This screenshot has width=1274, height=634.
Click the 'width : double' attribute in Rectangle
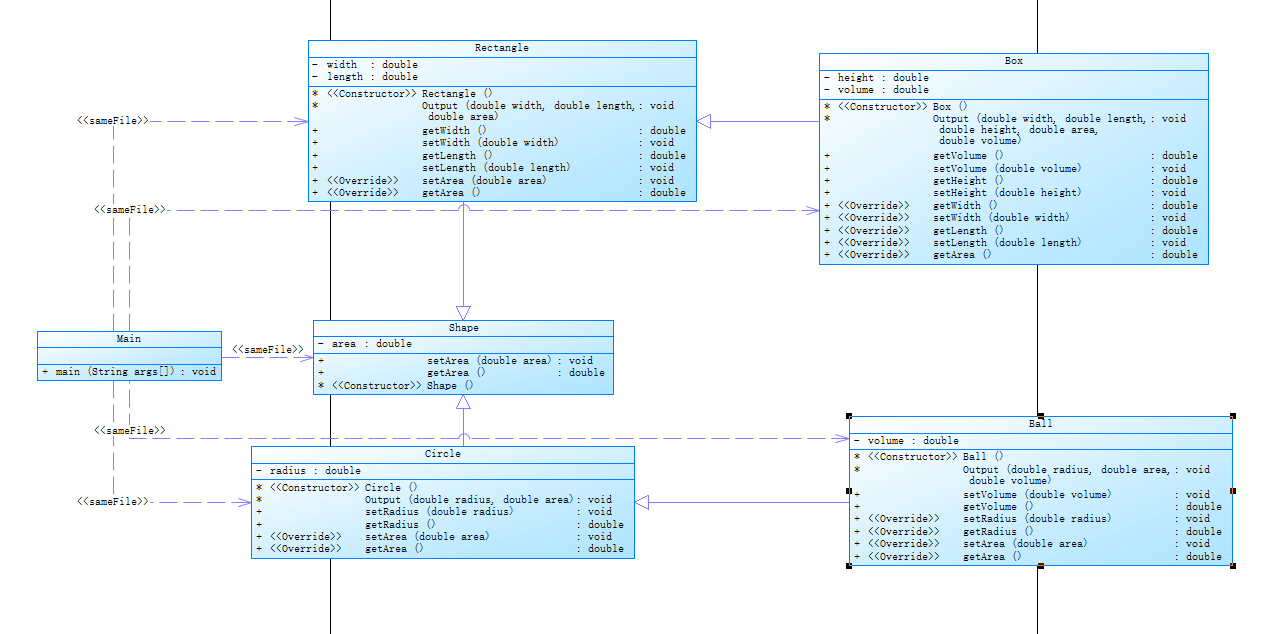365,65
